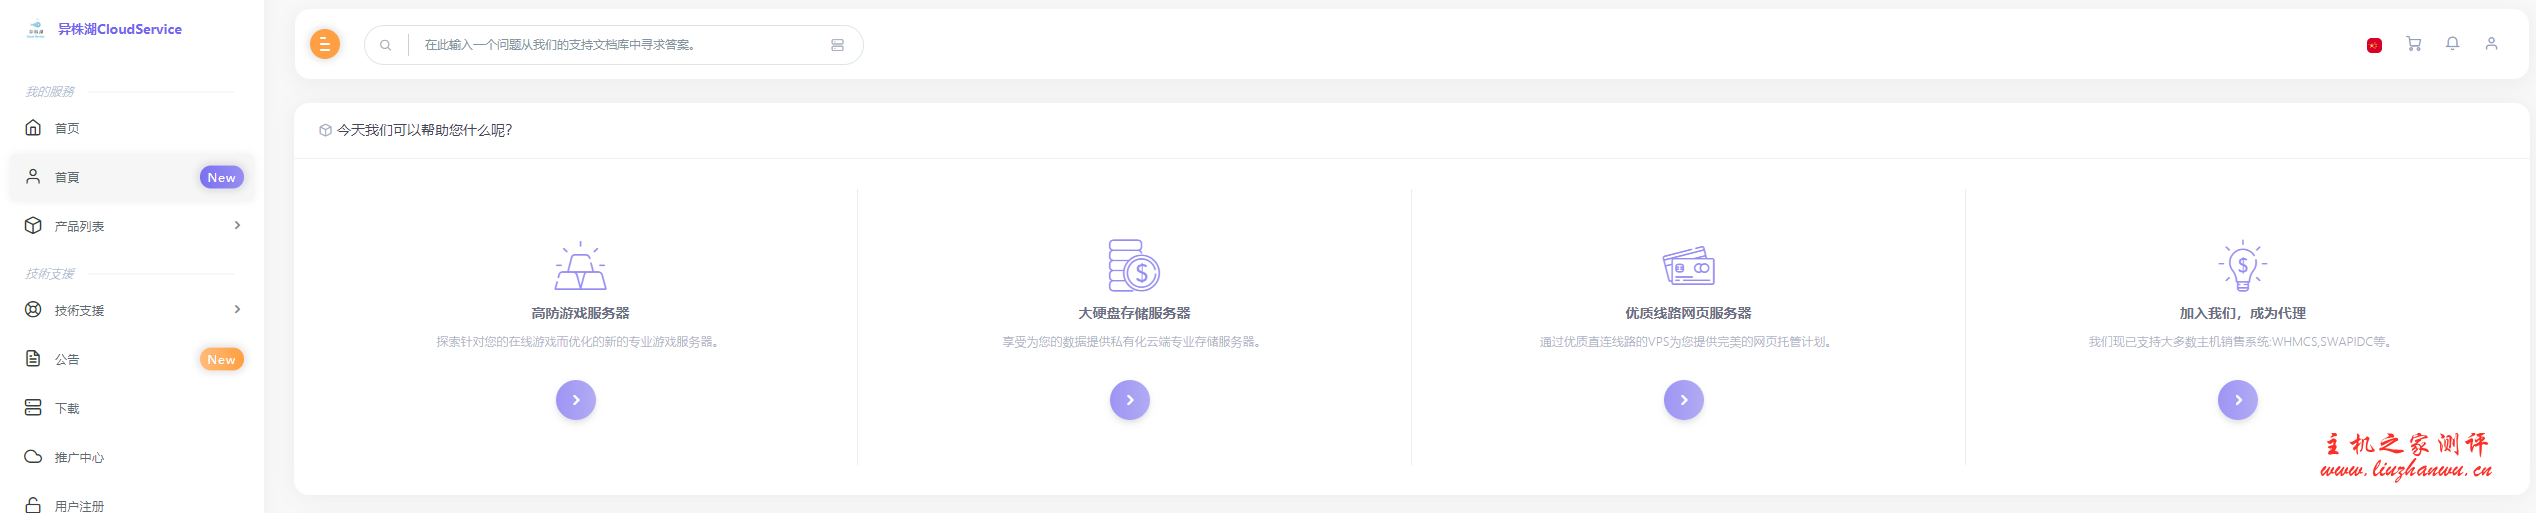The height and width of the screenshot is (513, 2536).
Task: Click the coin stack storage server icon
Action: tap(1133, 266)
